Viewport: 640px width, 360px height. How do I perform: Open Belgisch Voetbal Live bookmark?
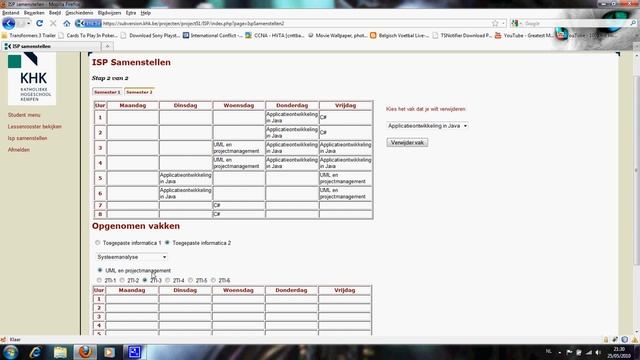[x=400, y=36]
